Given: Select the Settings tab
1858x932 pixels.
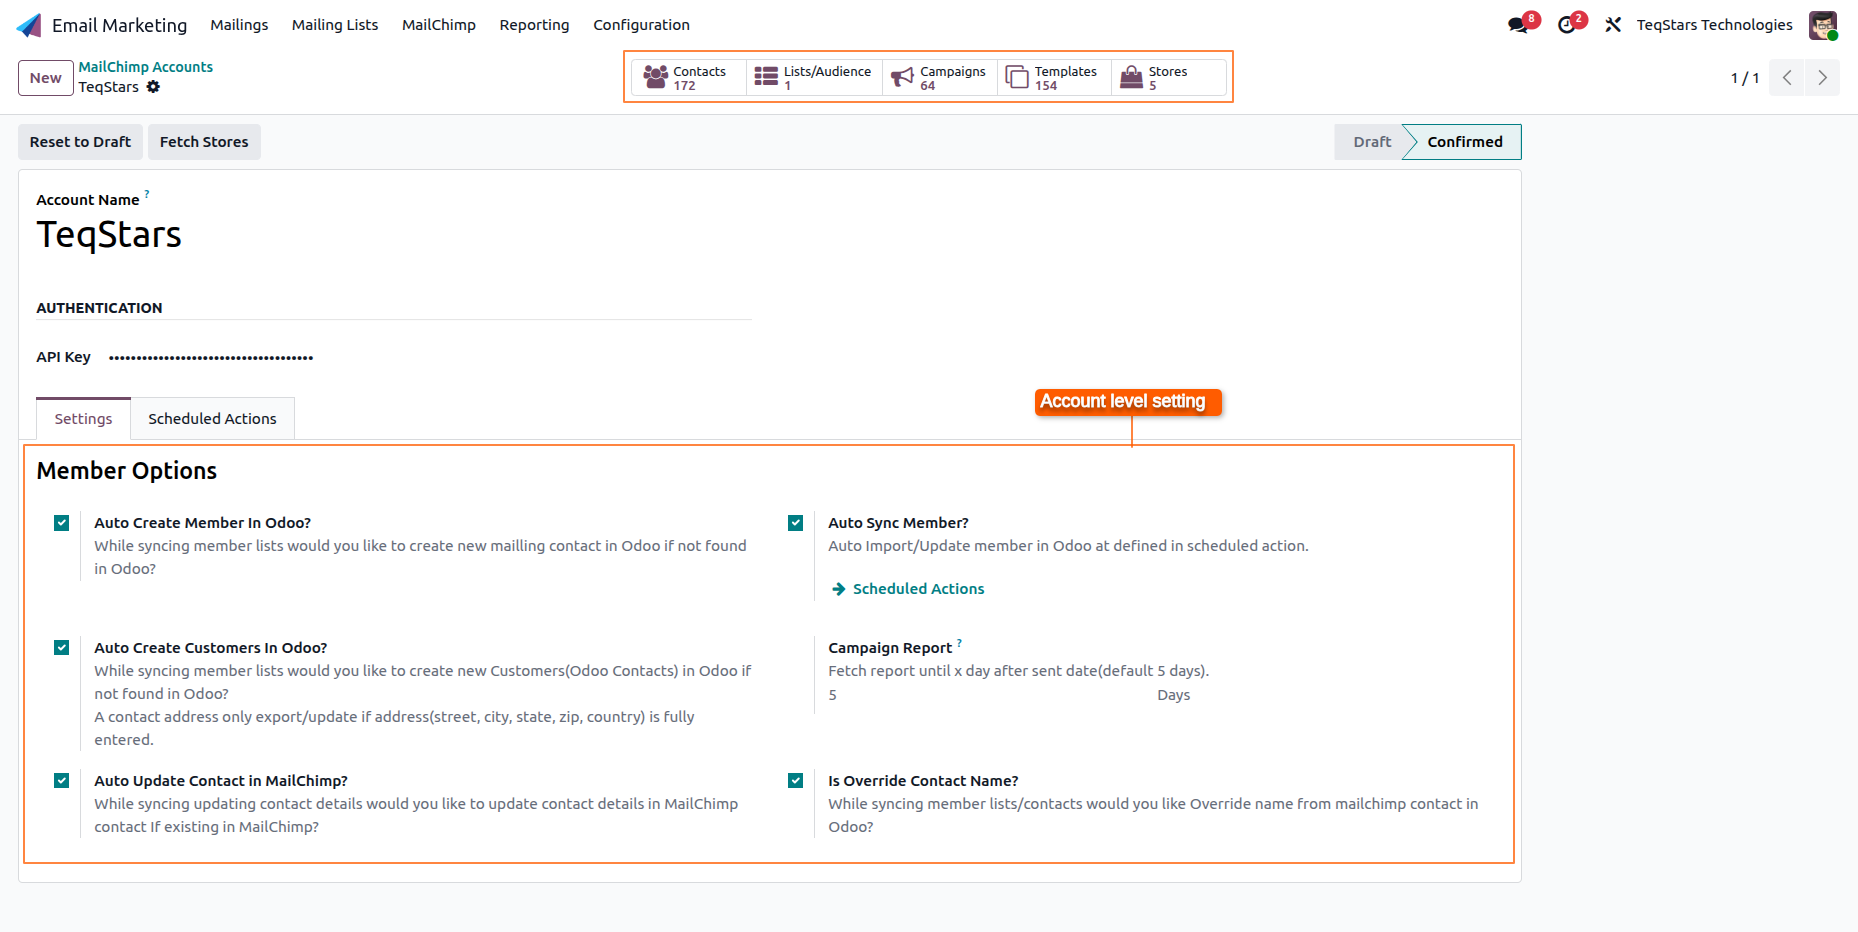Looking at the screenshot, I should click(83, 419).
